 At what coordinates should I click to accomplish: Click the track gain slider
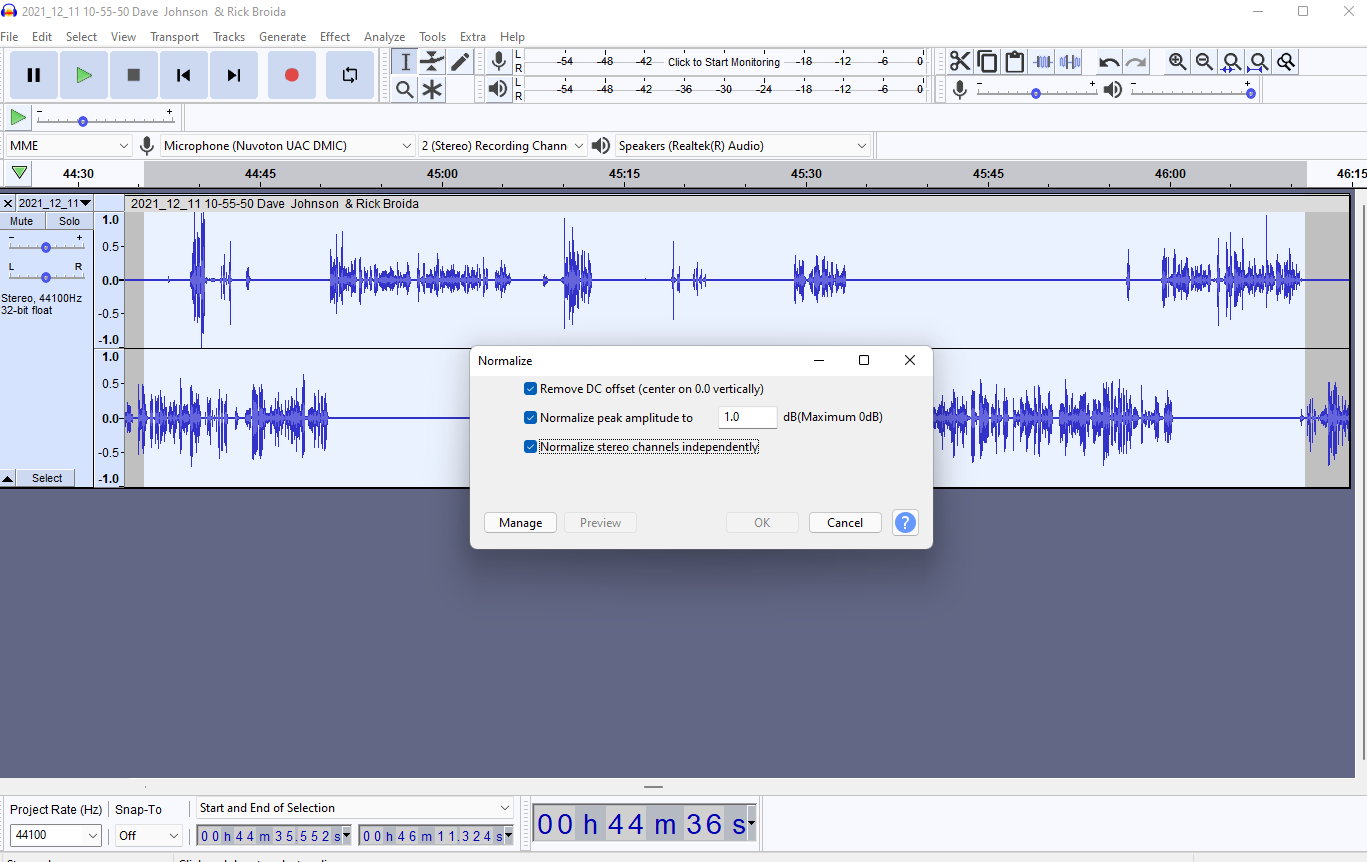[45, 246]
